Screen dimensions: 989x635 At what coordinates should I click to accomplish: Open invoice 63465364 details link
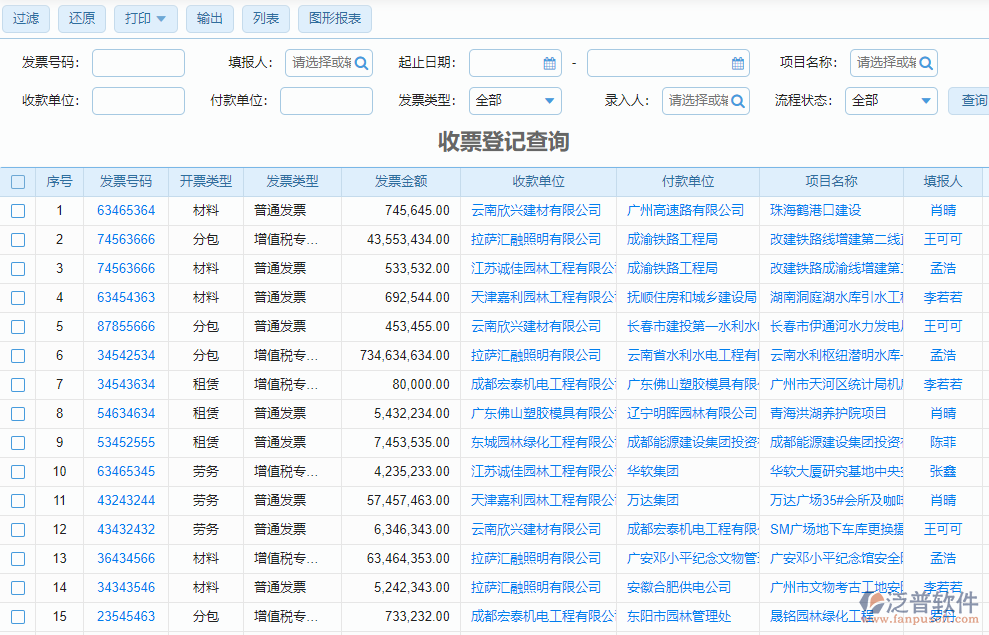(x=126, y=210)
